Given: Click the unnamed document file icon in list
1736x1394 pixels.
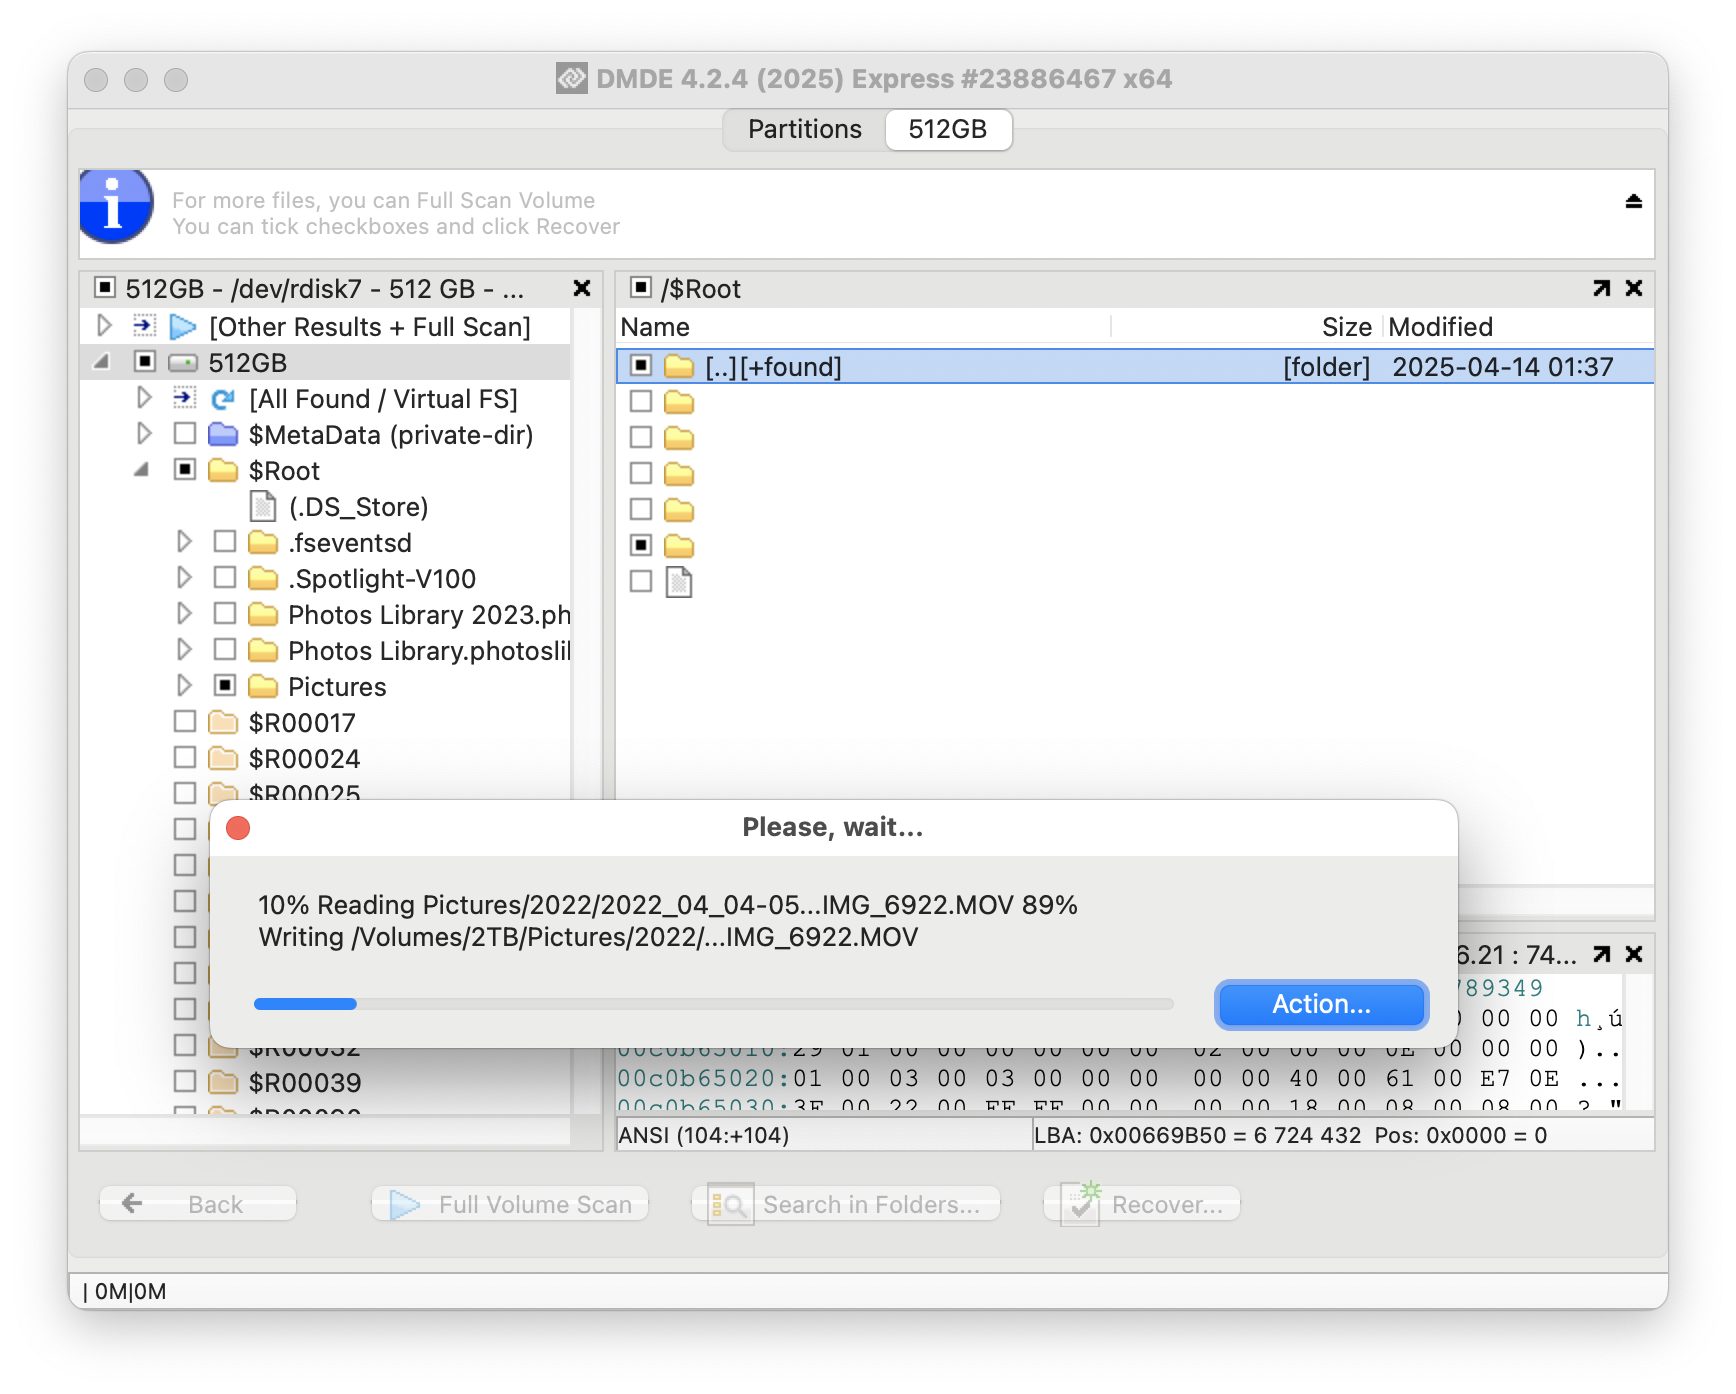Looking at the screenshot, I should coord(679,581).
